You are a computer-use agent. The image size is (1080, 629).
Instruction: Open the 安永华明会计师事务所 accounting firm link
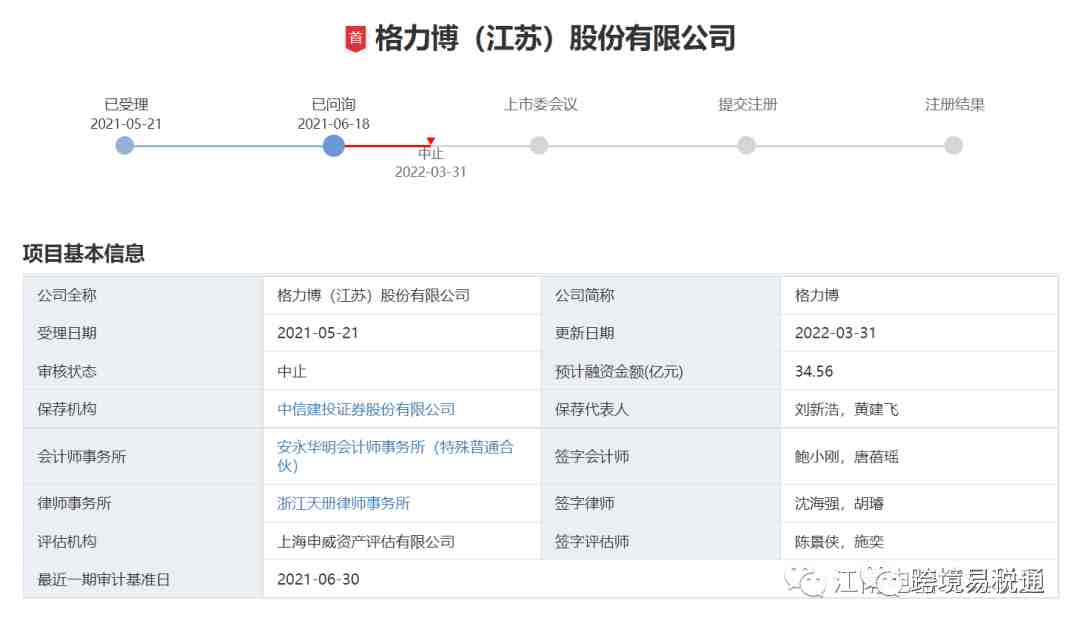click(395, 456)
